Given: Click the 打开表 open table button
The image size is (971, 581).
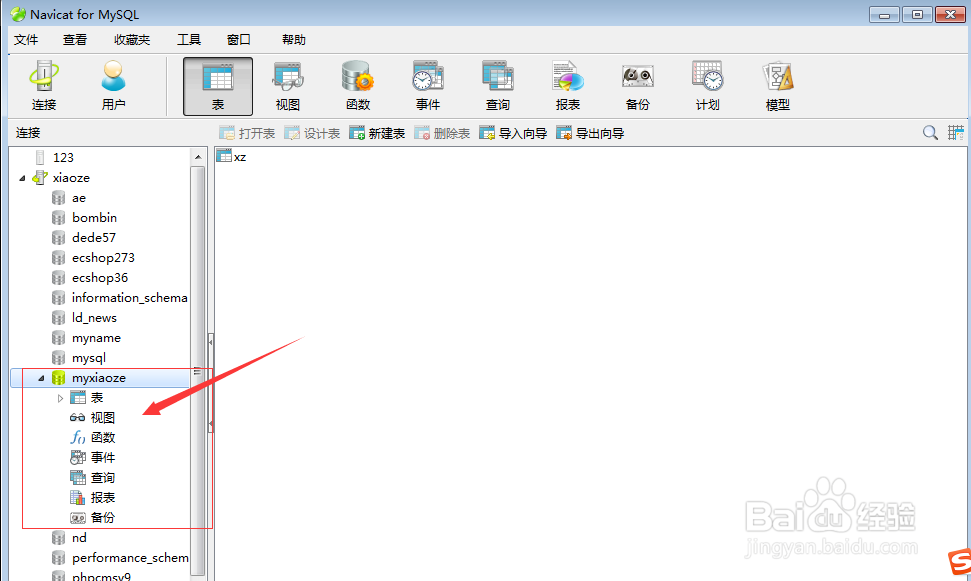Looking at the screenshot, I should pos(247,133).
